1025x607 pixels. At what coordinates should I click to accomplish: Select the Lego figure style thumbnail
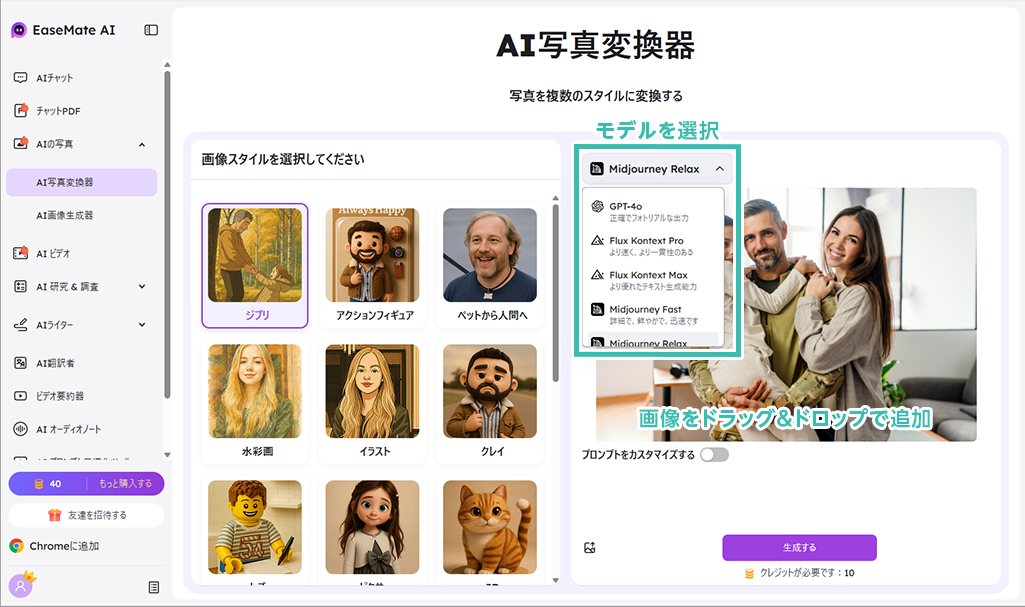(x=255, y=529)
